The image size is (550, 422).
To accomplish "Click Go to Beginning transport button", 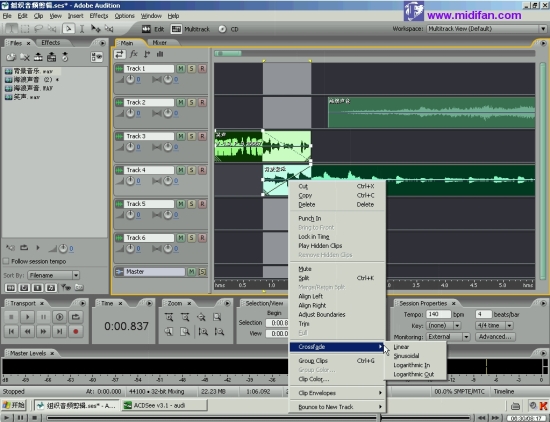I will click(x=11, y=331).
